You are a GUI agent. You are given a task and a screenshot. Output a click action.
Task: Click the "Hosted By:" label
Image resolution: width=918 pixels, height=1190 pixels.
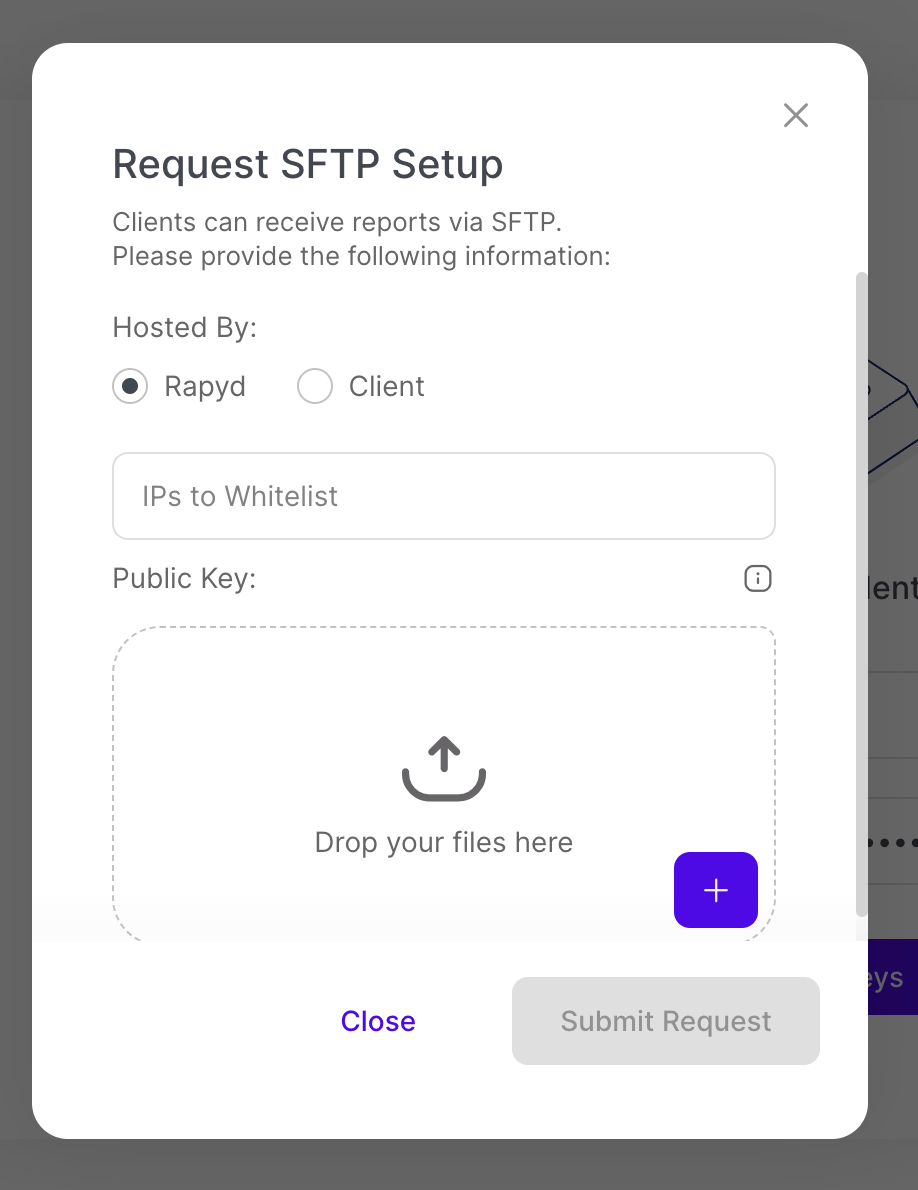(x=184, y=327)
